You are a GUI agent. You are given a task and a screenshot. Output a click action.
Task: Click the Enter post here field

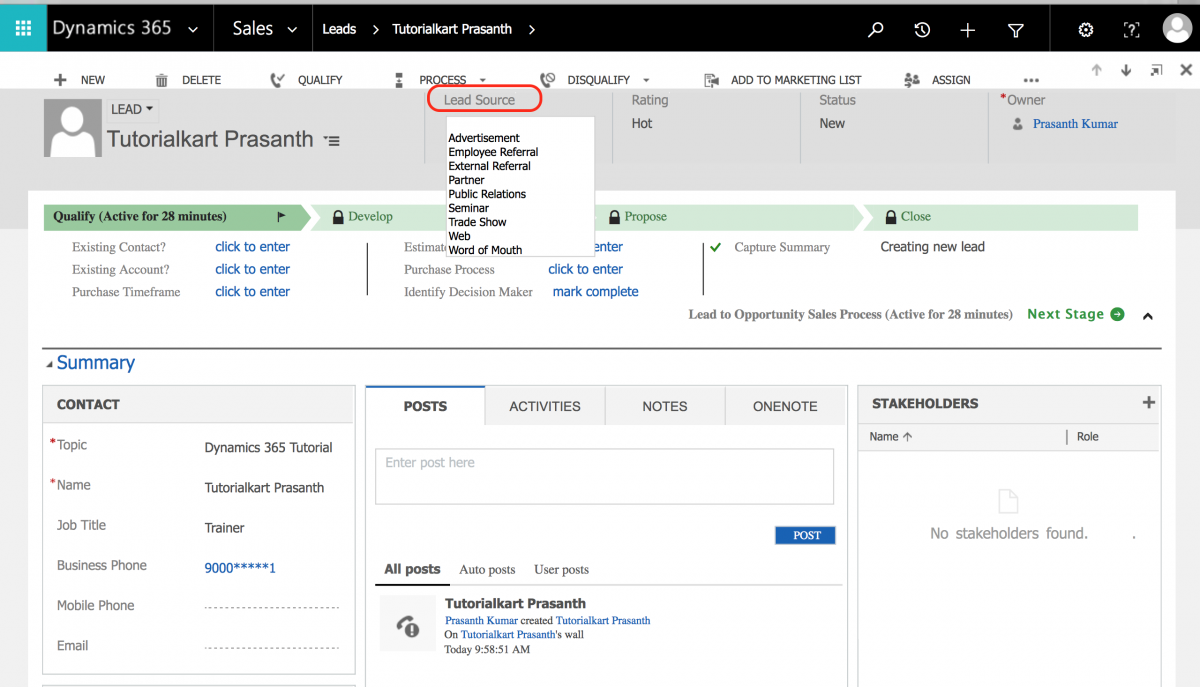[604, 476]
